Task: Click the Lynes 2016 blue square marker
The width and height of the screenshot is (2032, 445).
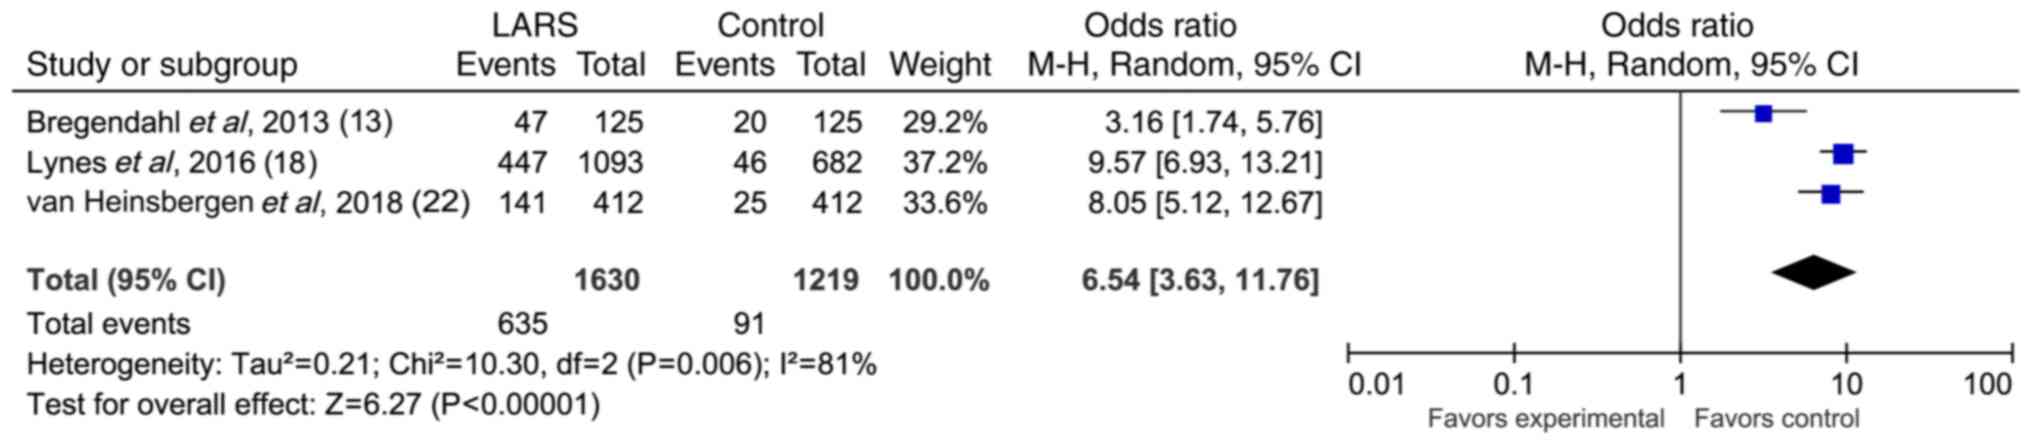Action: tap(1843, 154)
